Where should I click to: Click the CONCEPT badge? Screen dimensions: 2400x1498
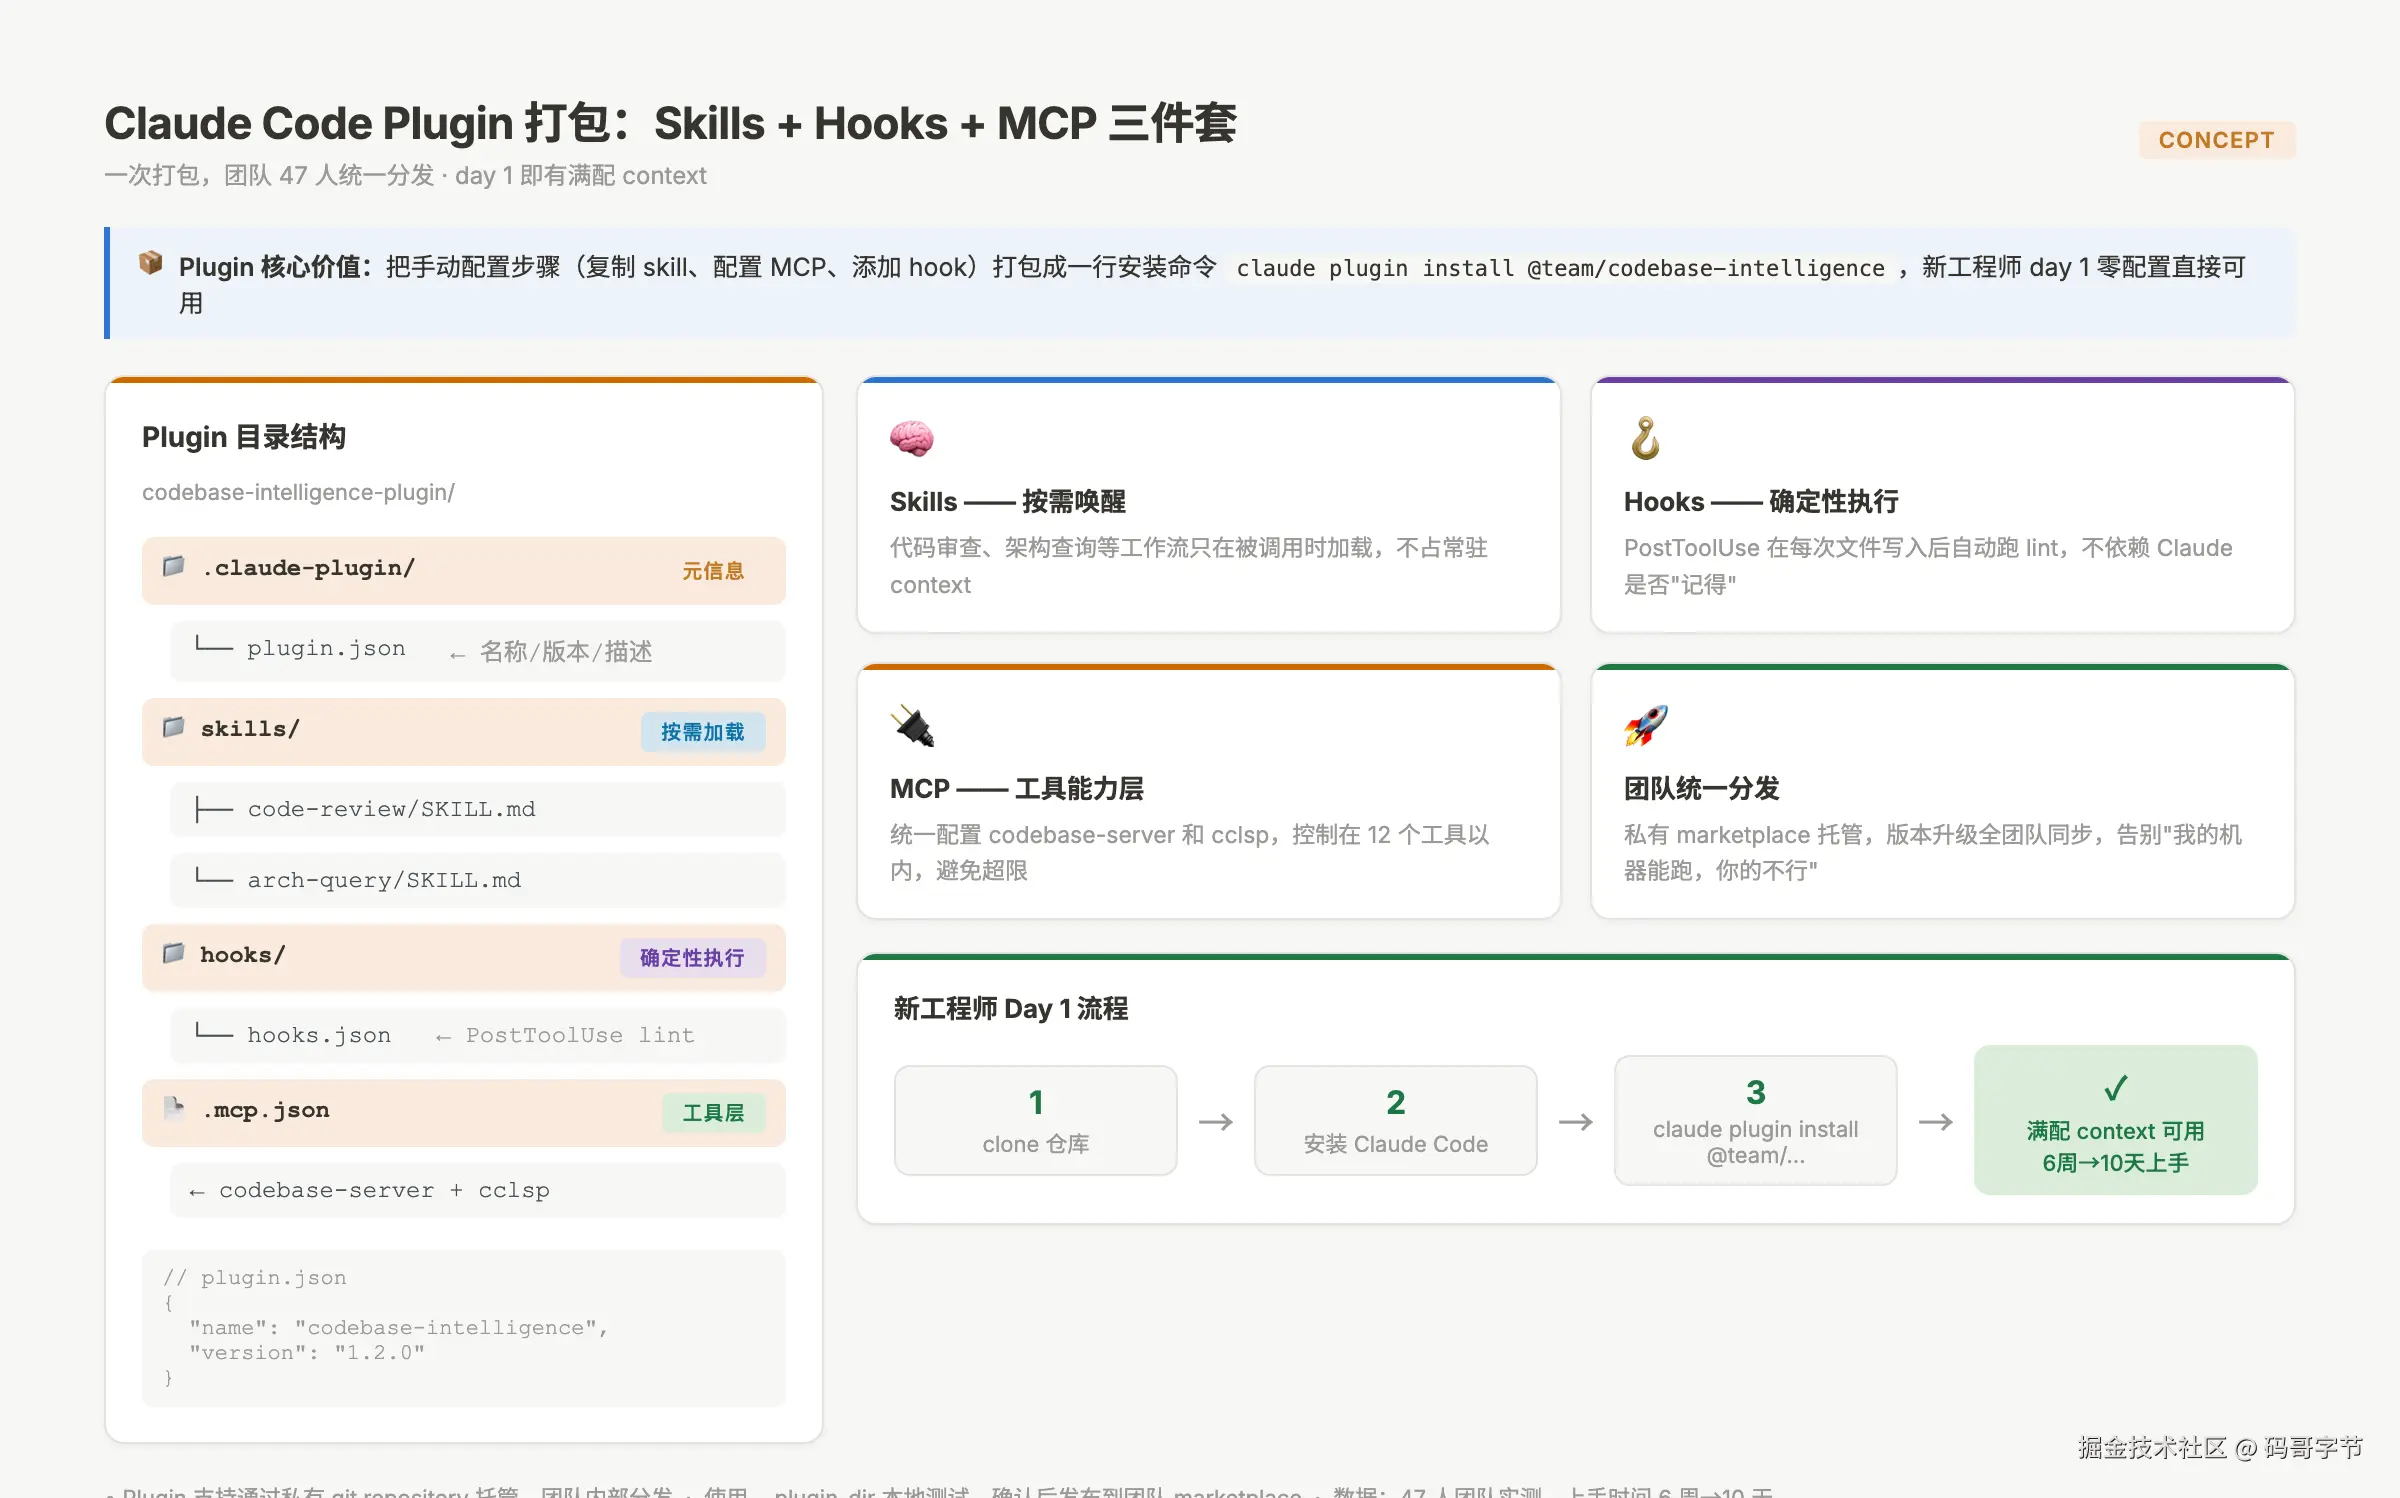coord(2217,140)
